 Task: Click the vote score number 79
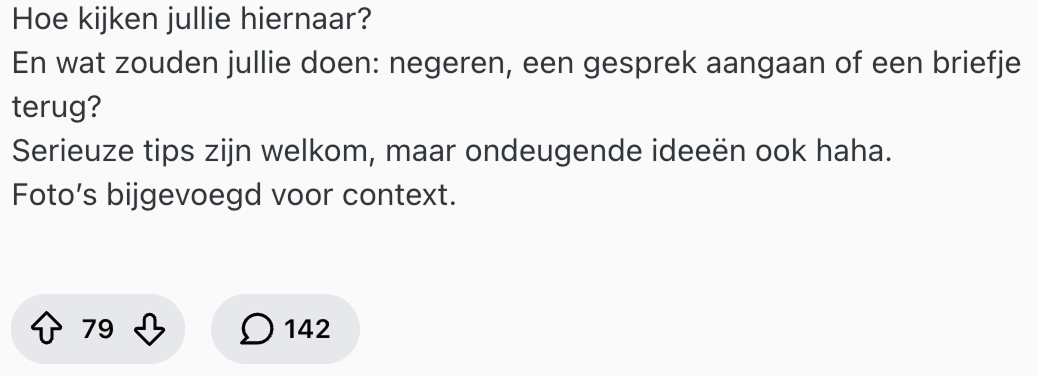[x=98, y=329]
